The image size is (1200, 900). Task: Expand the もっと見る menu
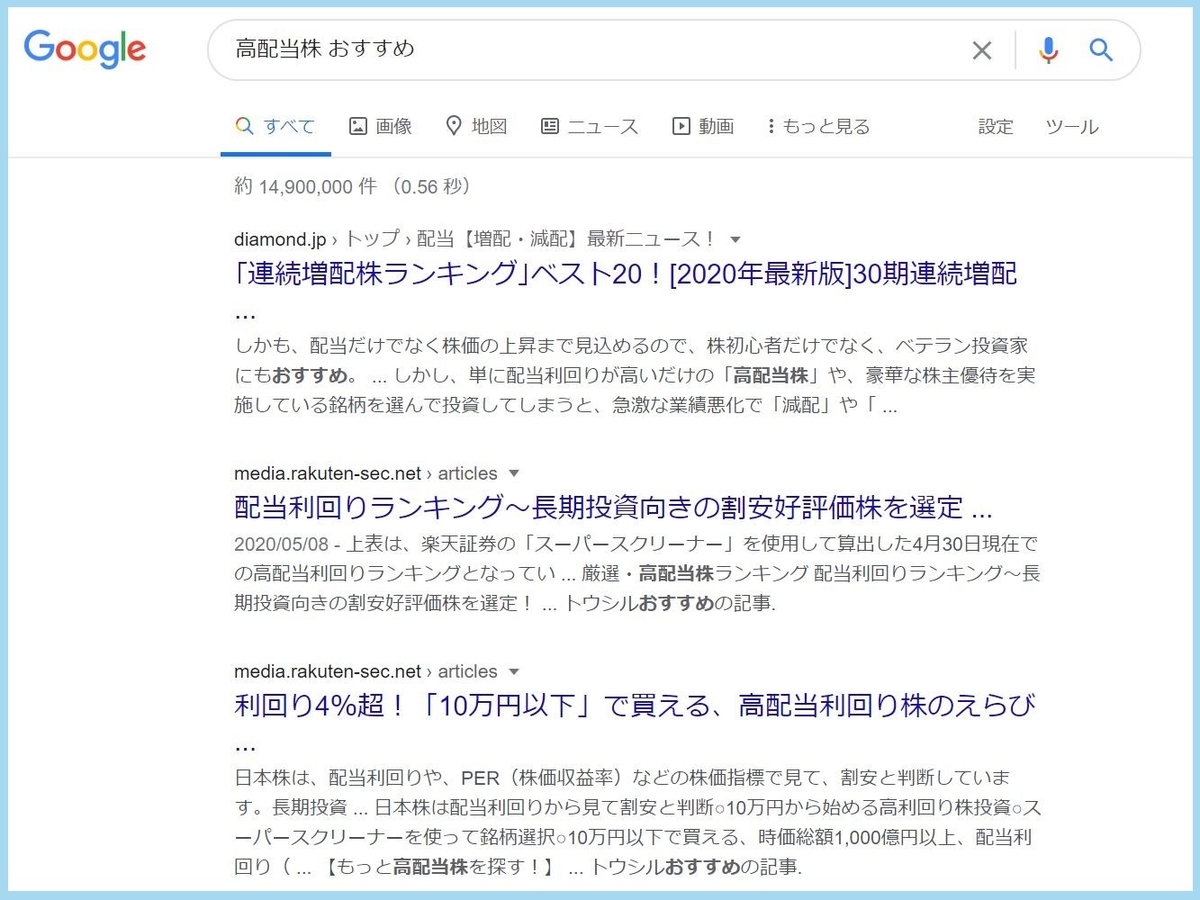coord(818,127)
